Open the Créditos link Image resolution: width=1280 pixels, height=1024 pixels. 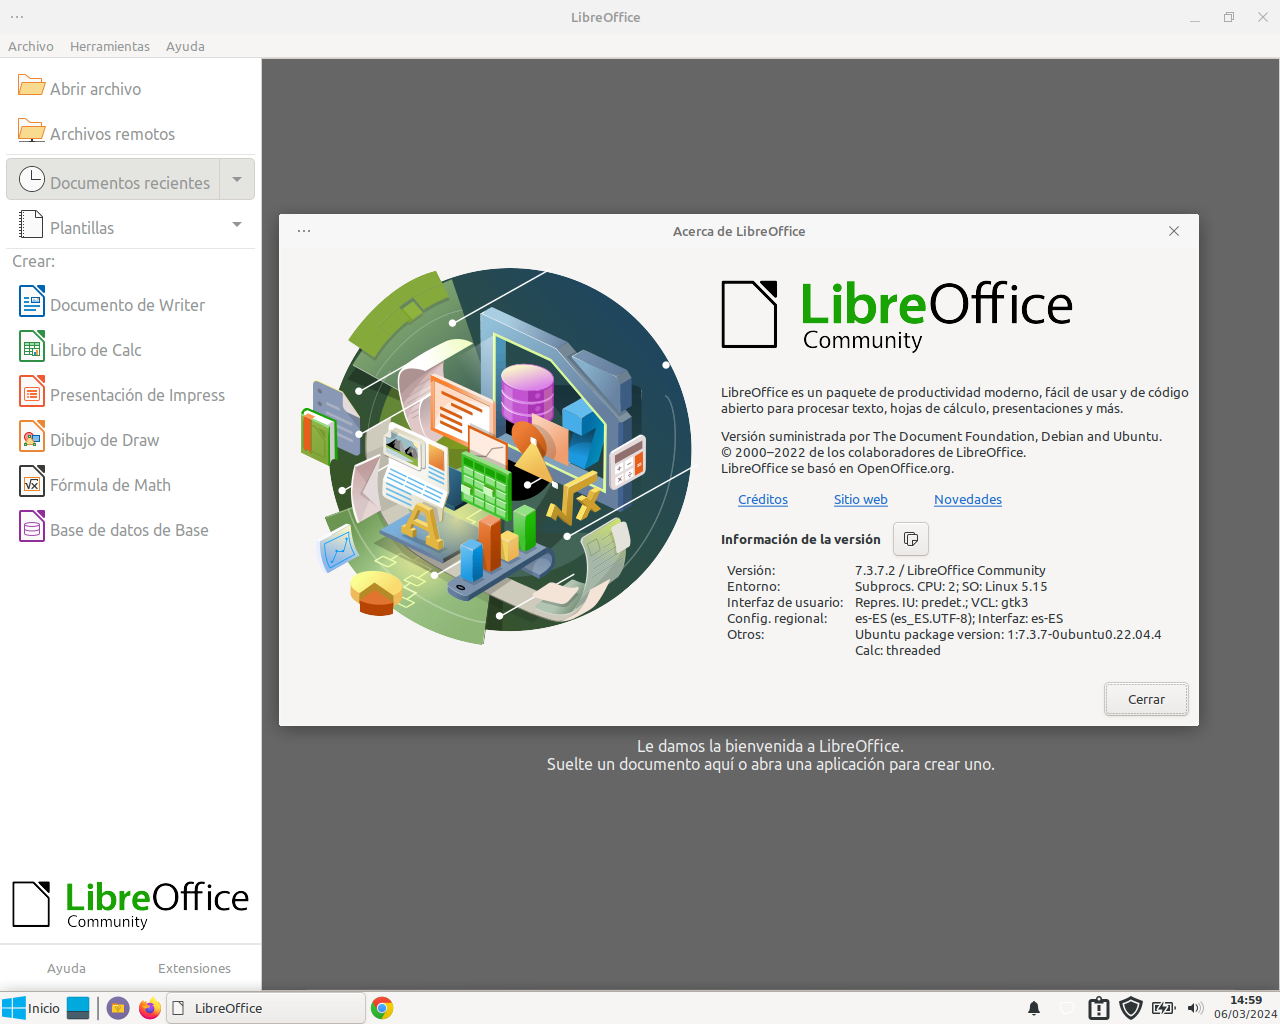click(763, 499)
